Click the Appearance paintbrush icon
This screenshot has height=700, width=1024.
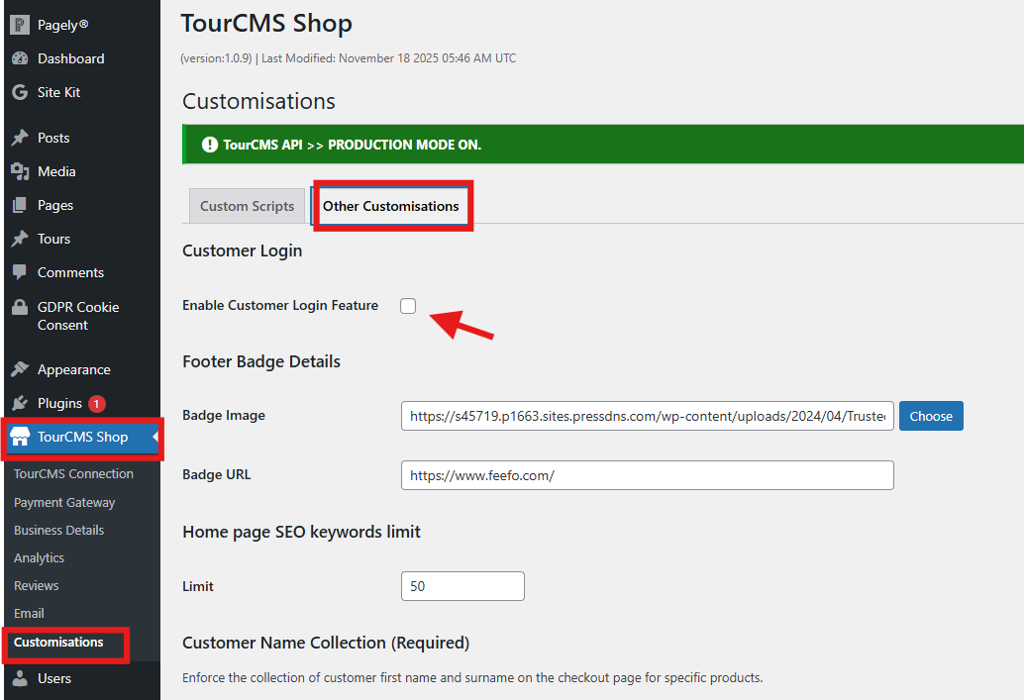coord(20,369)
